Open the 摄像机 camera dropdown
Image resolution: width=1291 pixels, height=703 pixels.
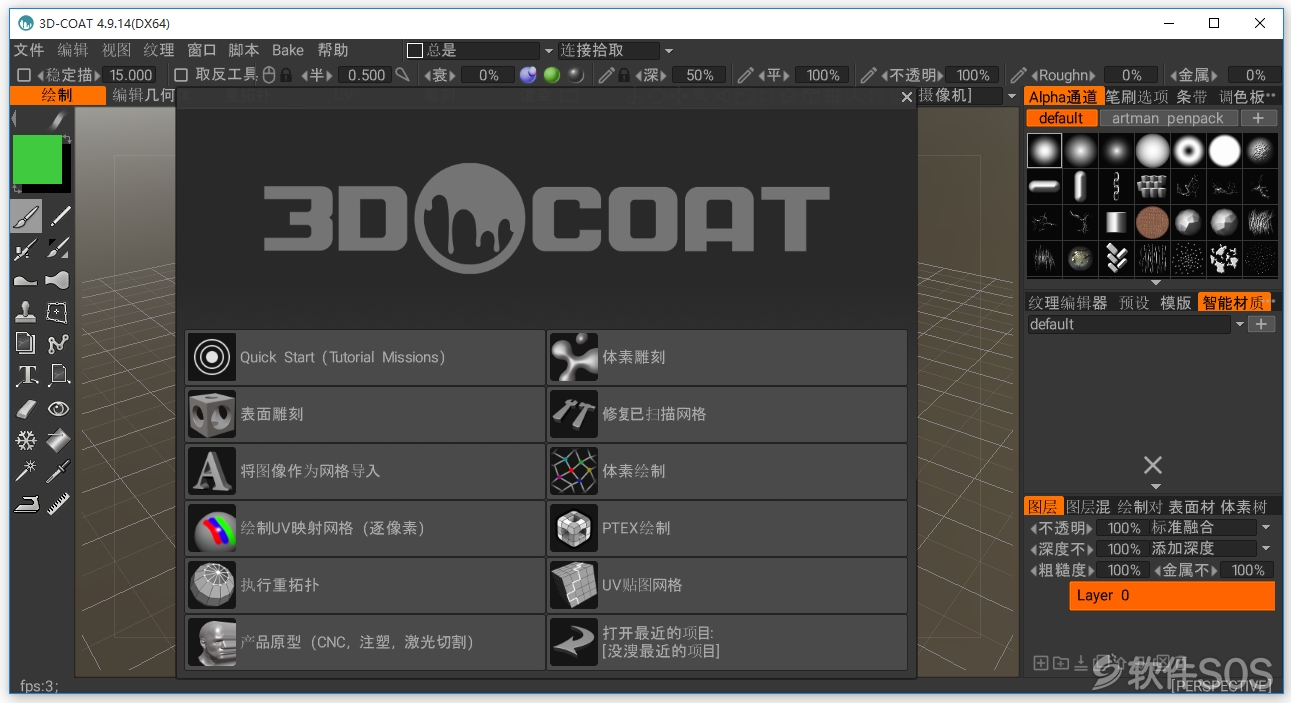[1014, 96]
